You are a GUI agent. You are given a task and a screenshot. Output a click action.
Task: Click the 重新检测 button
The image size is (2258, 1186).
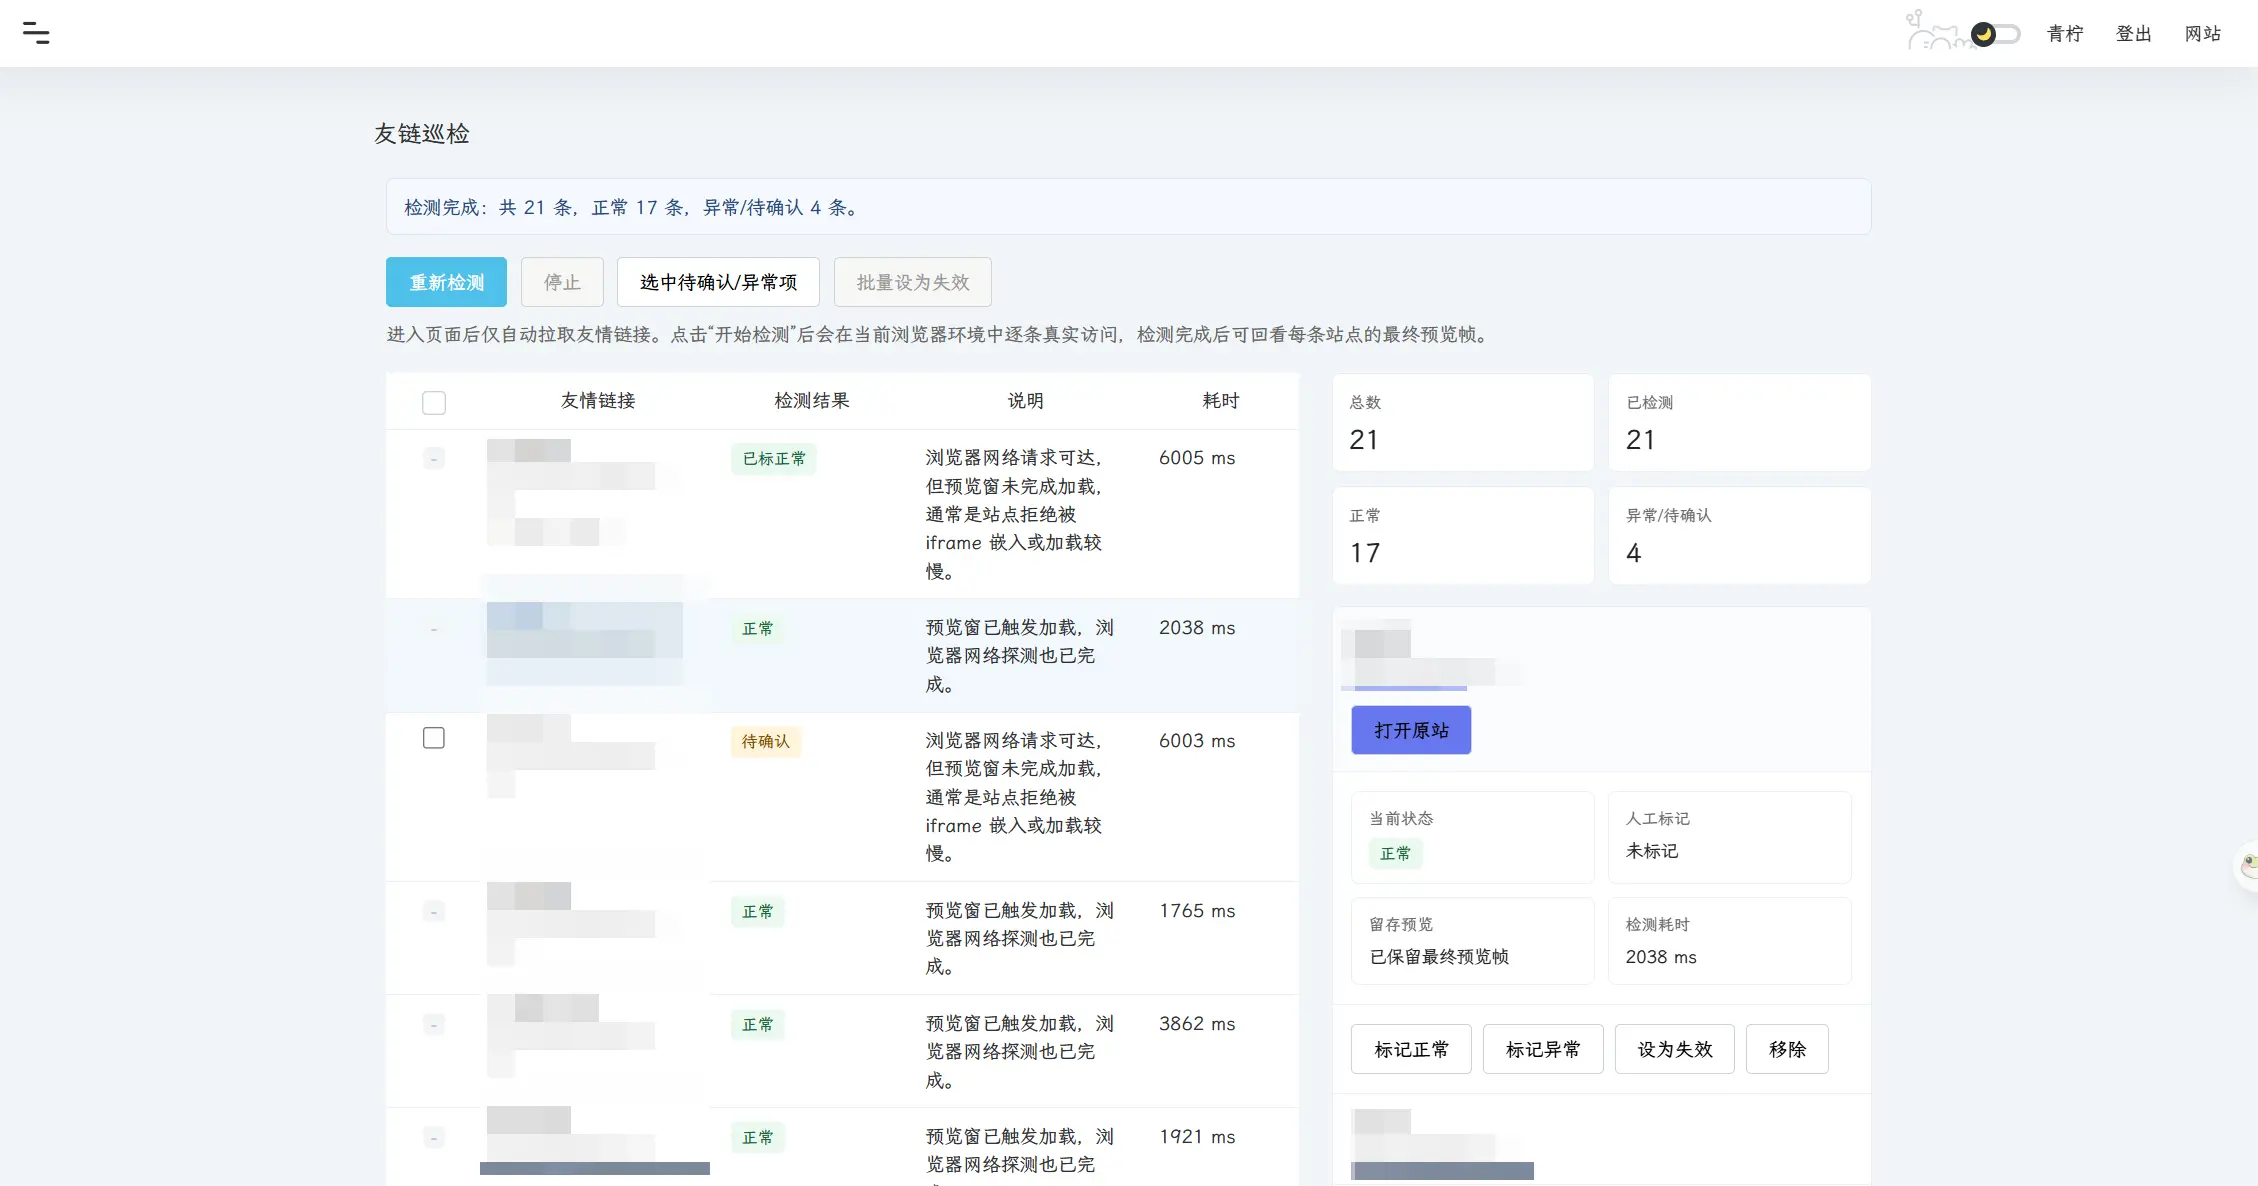(x=446, y=282)
